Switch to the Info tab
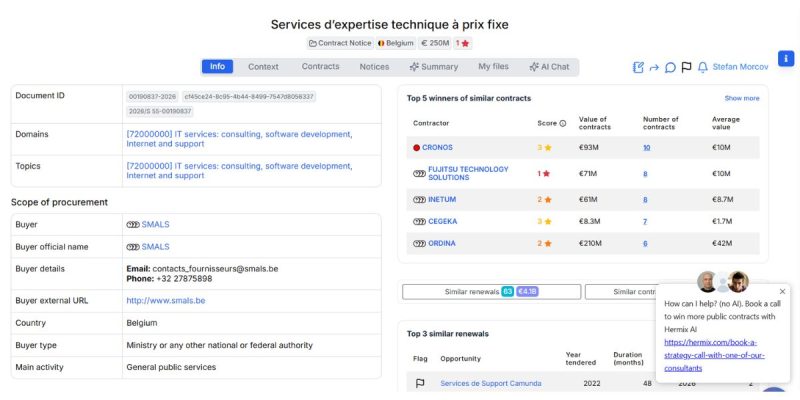The height and width of the screenshot is (400, 800). coord(217,67)
